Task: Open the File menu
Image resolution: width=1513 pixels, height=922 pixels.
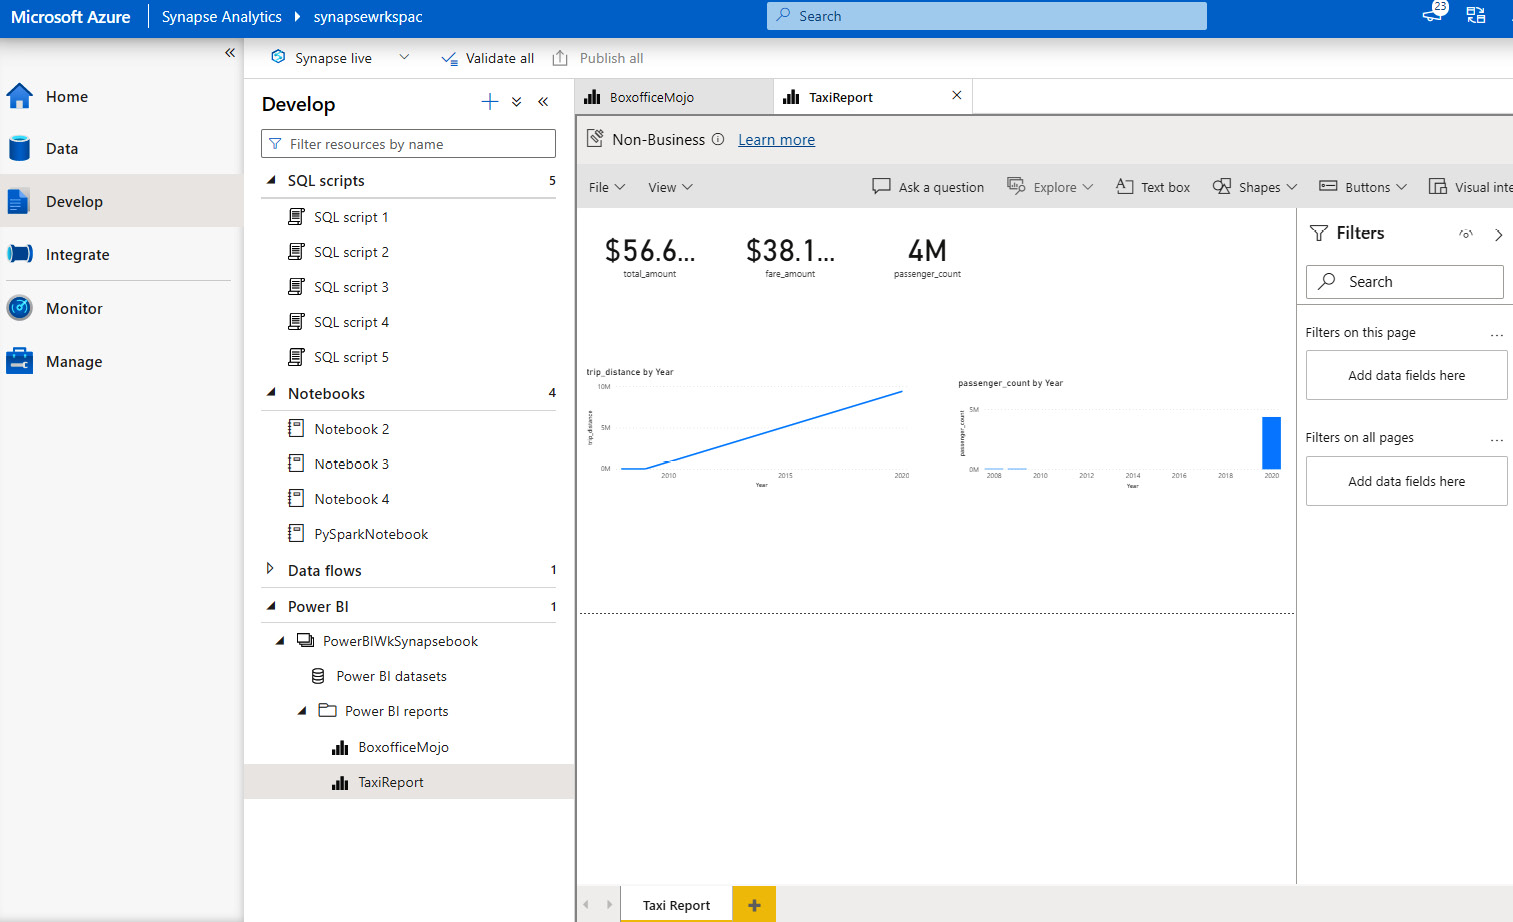Action: pyautogui.click(x=607, y=187)
